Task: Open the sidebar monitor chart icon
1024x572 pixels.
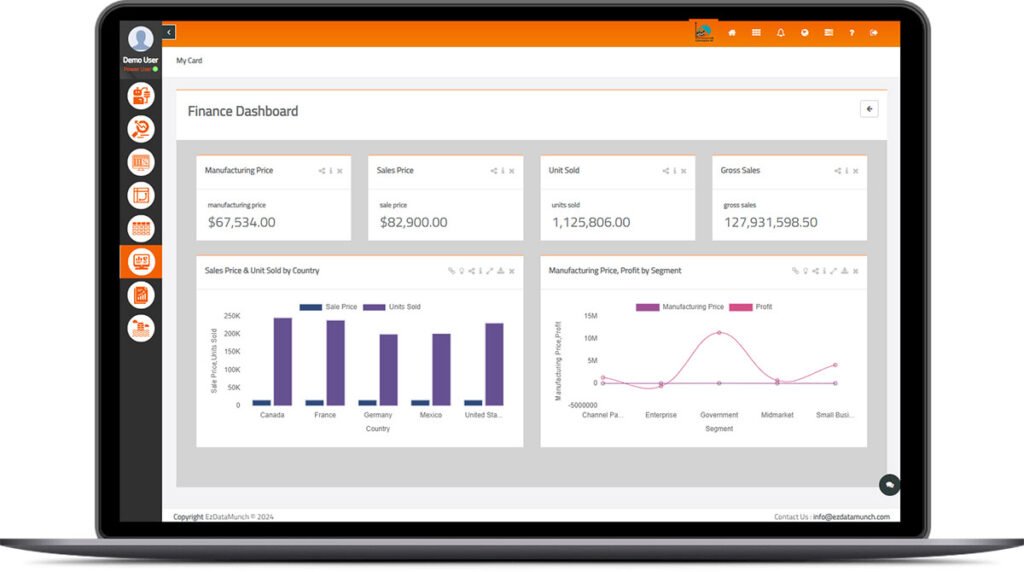Action: point(140,162)
